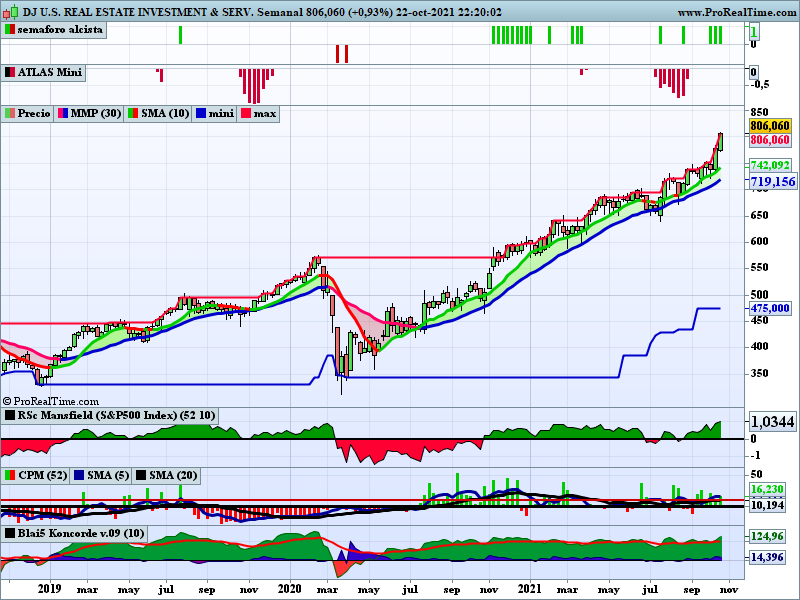Click the candlestick icon beside the chart title

(10, 11)
